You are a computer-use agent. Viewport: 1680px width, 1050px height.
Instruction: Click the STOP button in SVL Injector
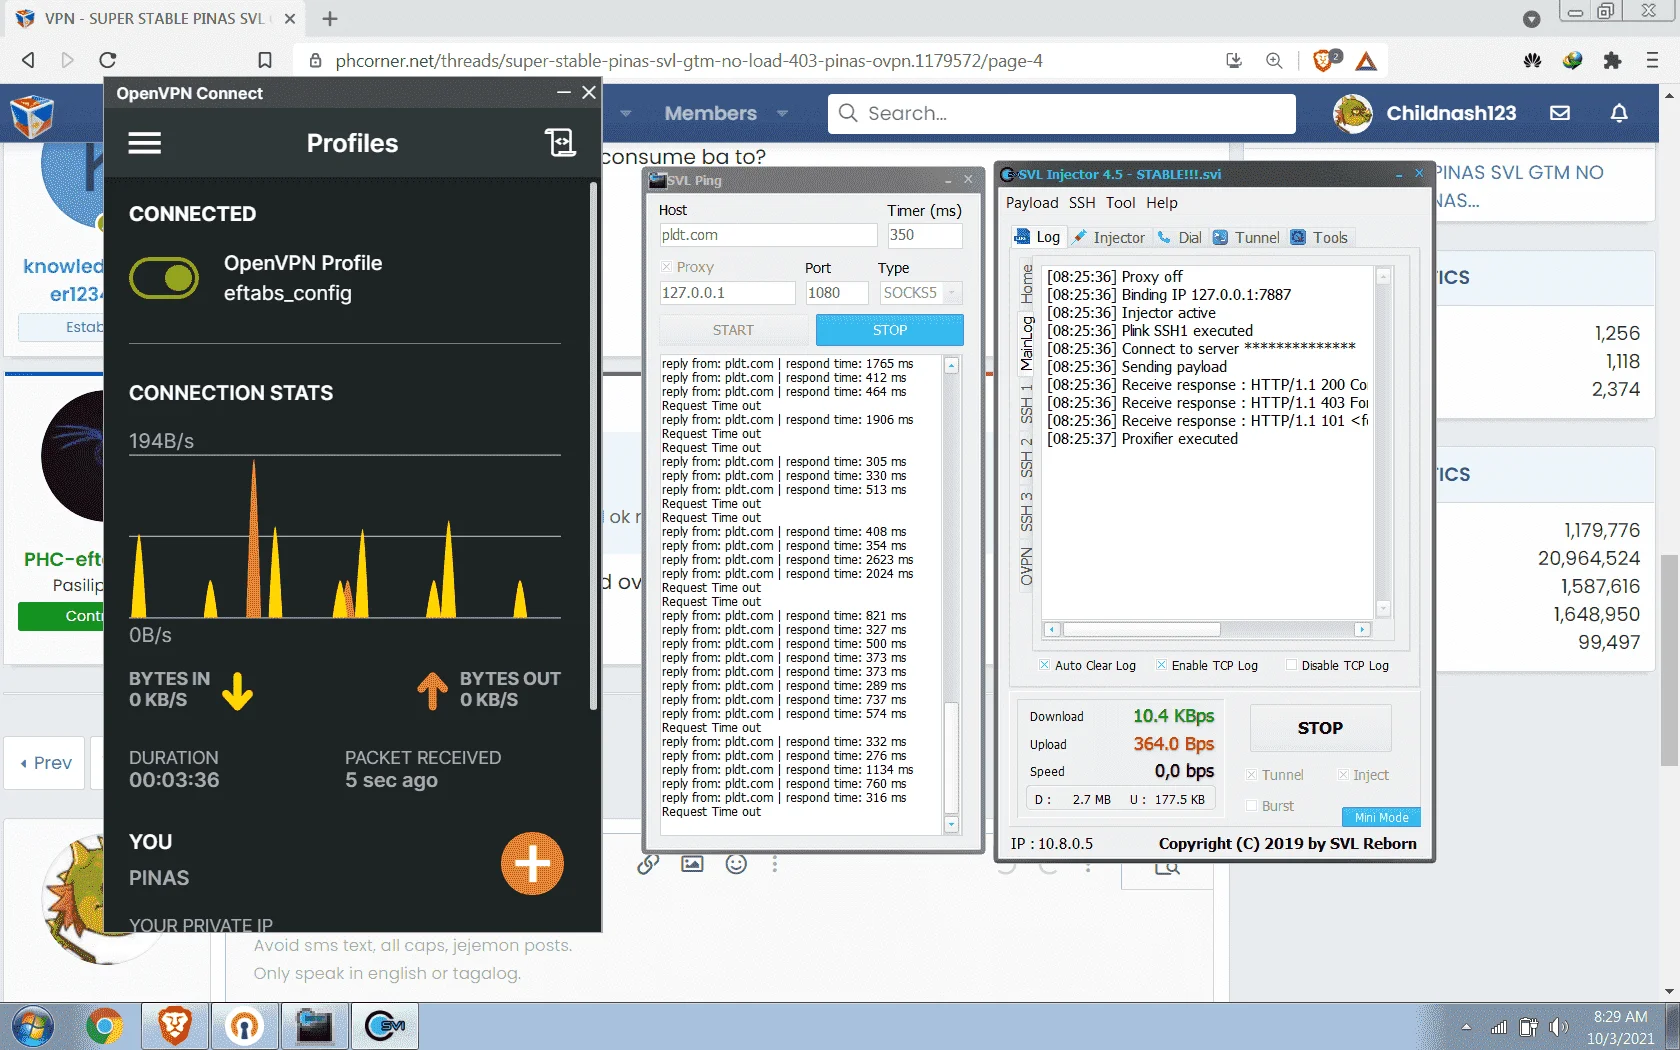1320,728
